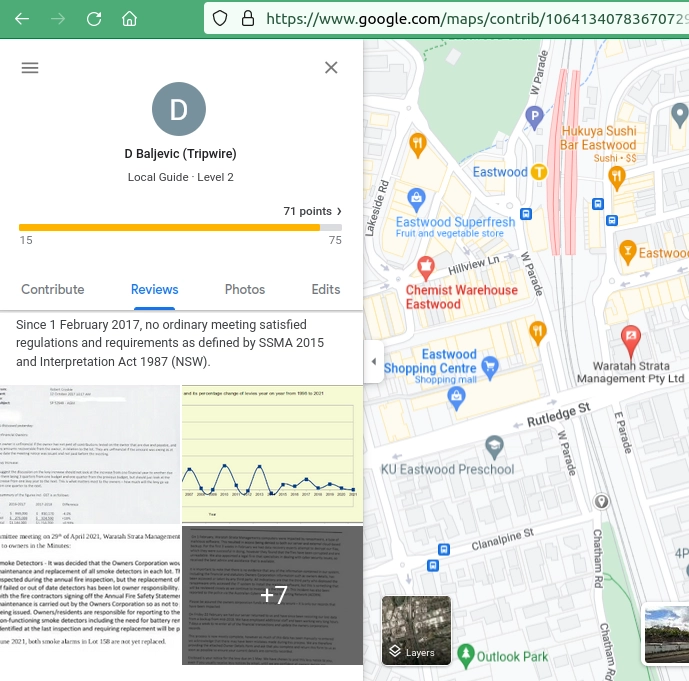
Task: Click the restaurant pin near Lakeside Rd
Action: (x=417, y=145)
